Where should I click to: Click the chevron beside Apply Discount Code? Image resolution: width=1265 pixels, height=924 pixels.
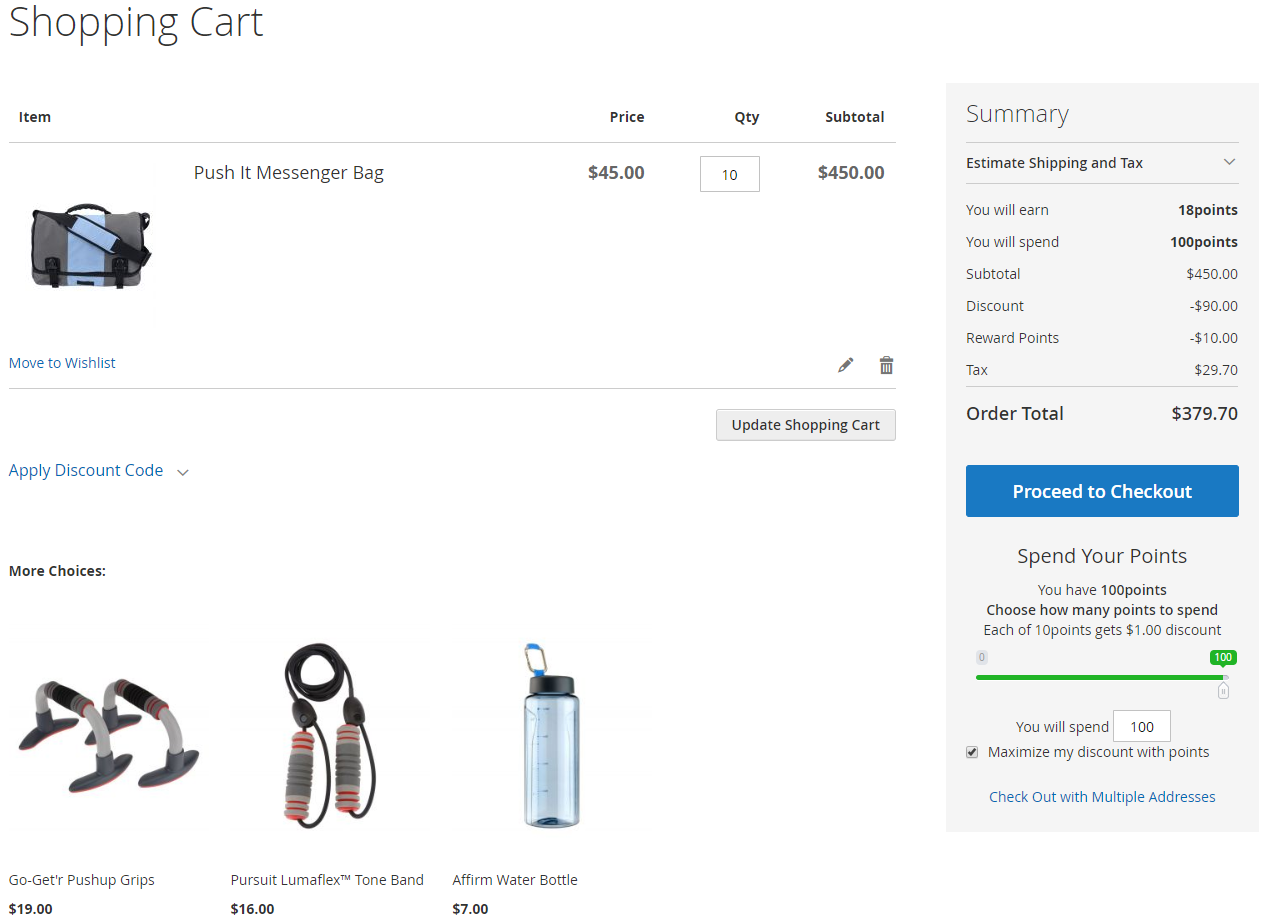(183, 472)
